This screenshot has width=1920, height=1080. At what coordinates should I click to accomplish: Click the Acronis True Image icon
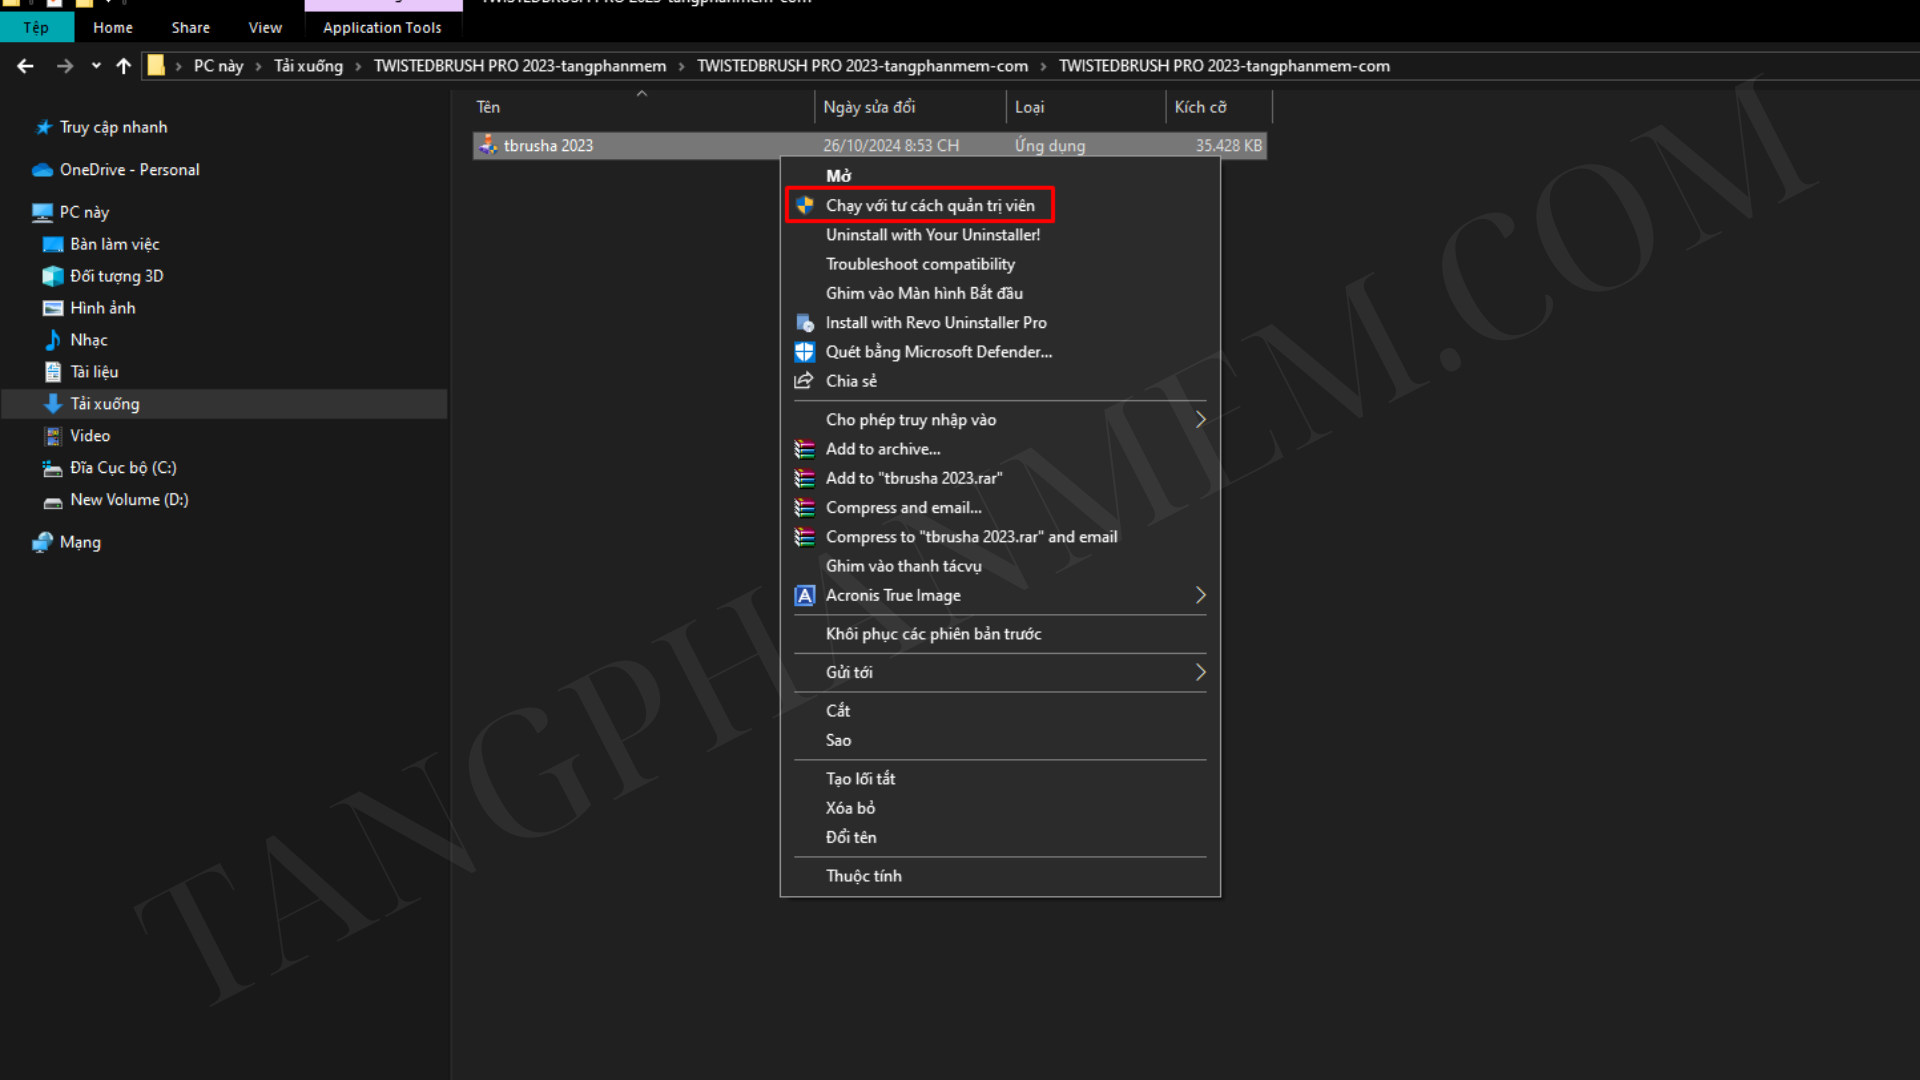point(805,596)
